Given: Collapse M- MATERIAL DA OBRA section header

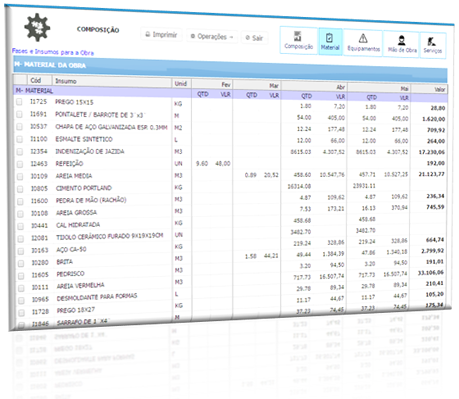Looking at the screenshot, I should point(230,69).
